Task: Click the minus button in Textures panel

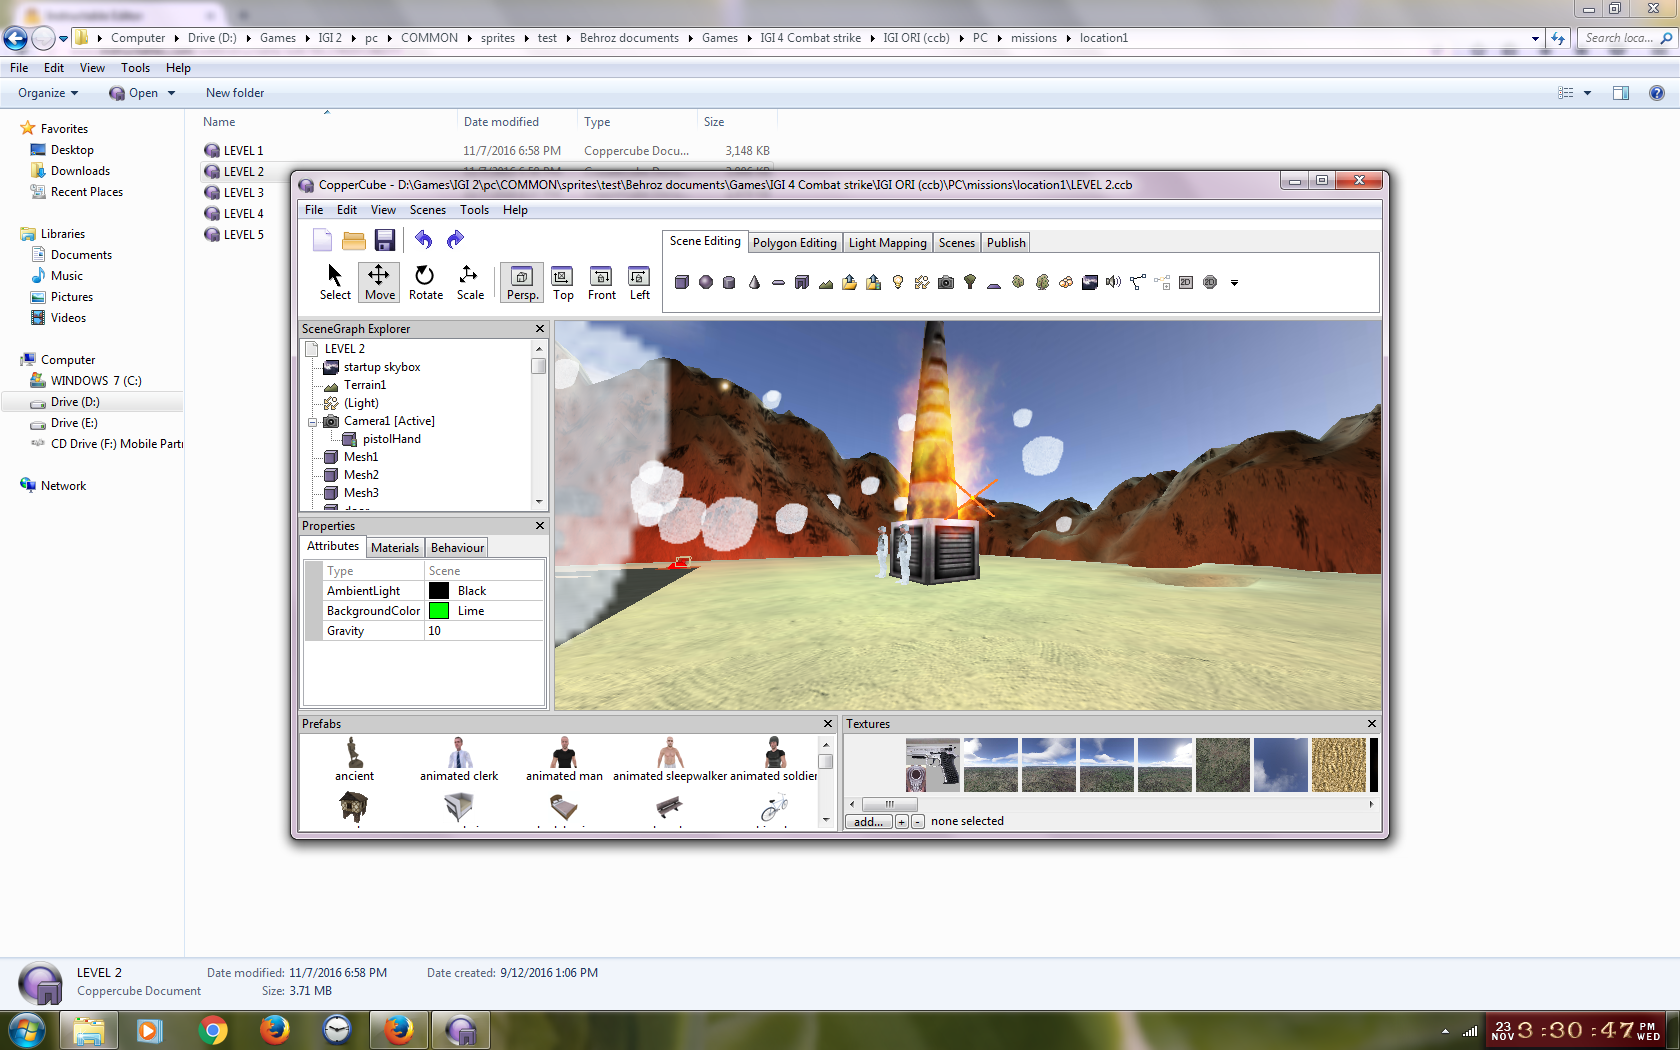Action: [x=918, y=822]
